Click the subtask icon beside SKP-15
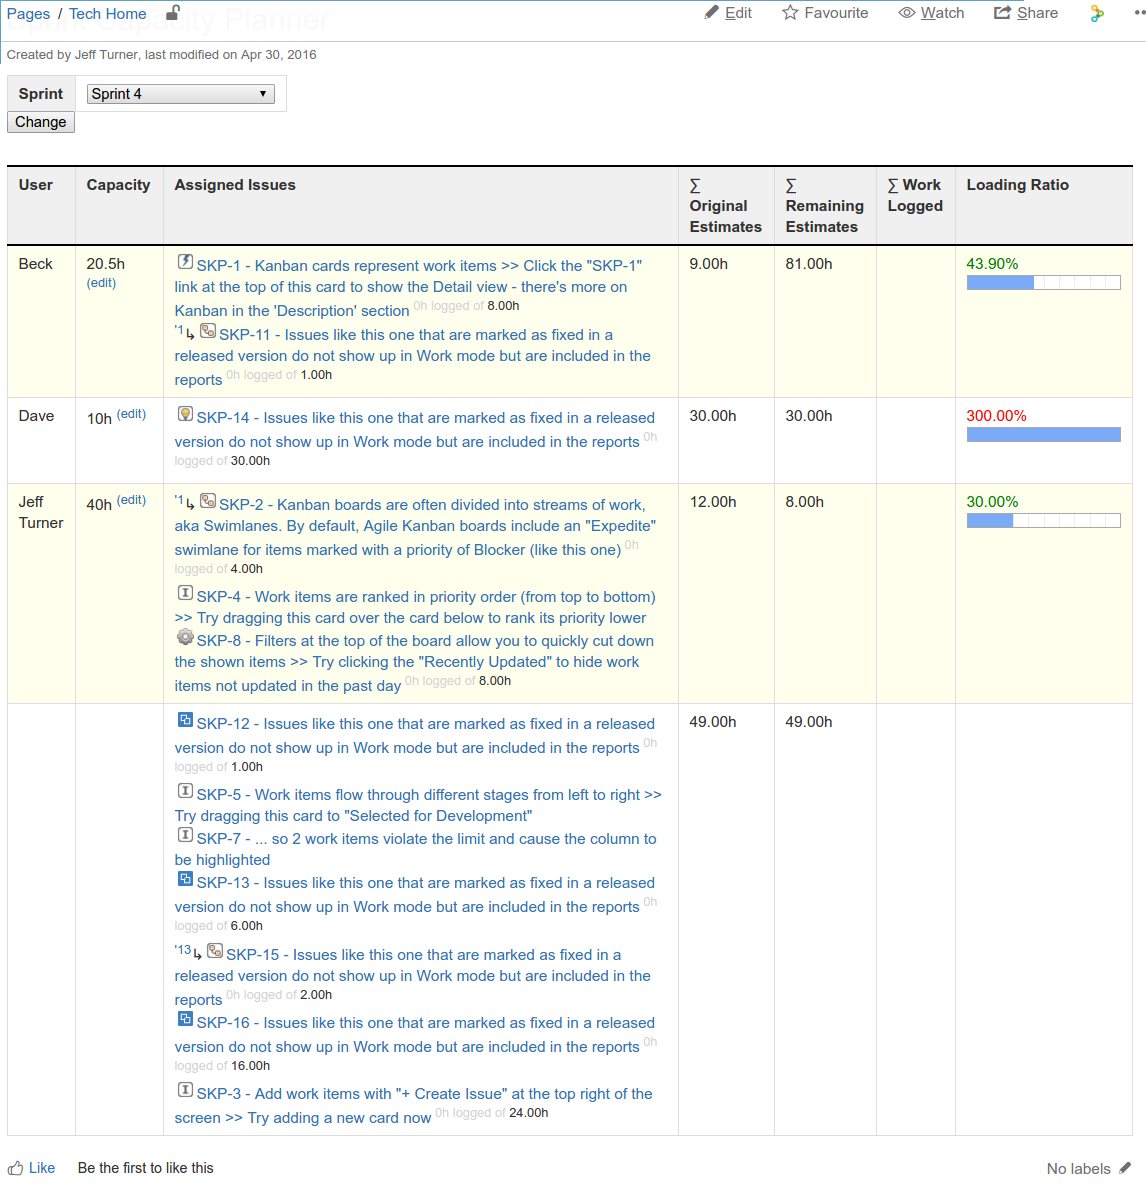 pos(215,952)
